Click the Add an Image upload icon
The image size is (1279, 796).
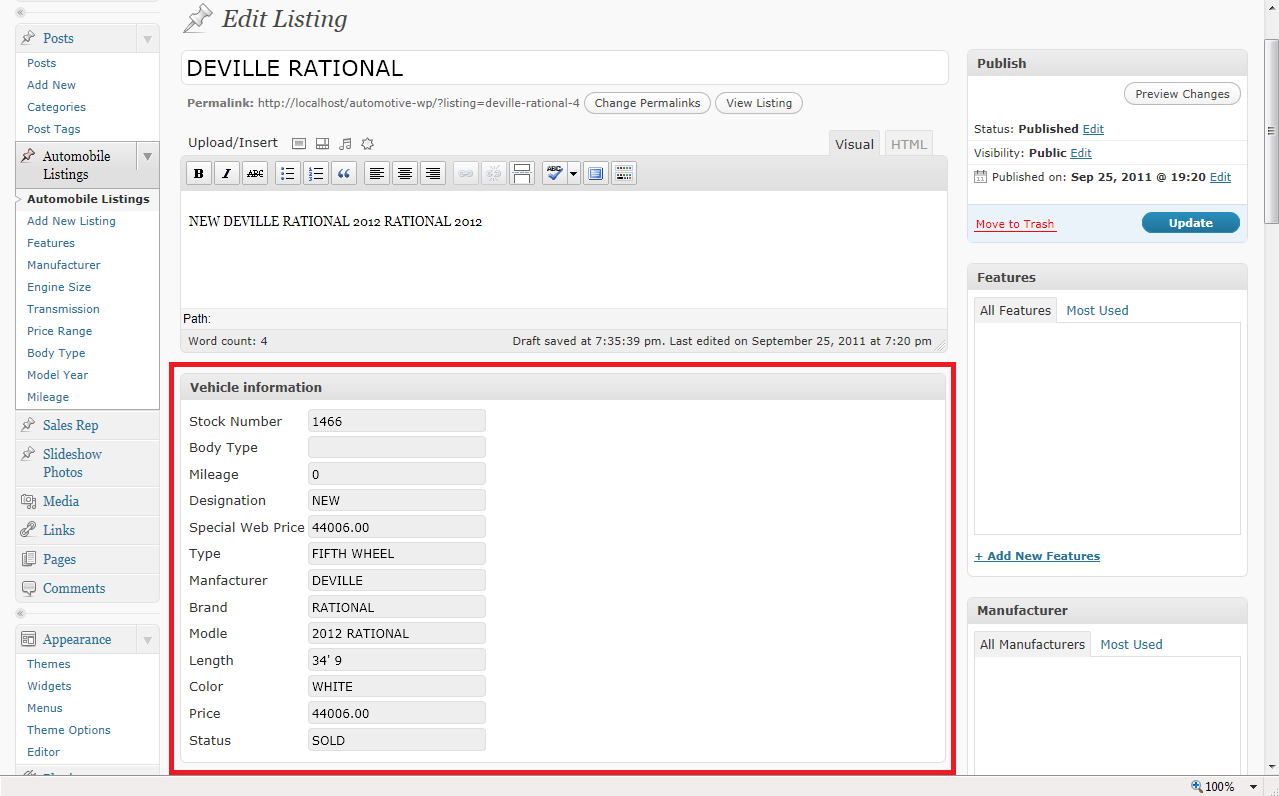(299, 144)
